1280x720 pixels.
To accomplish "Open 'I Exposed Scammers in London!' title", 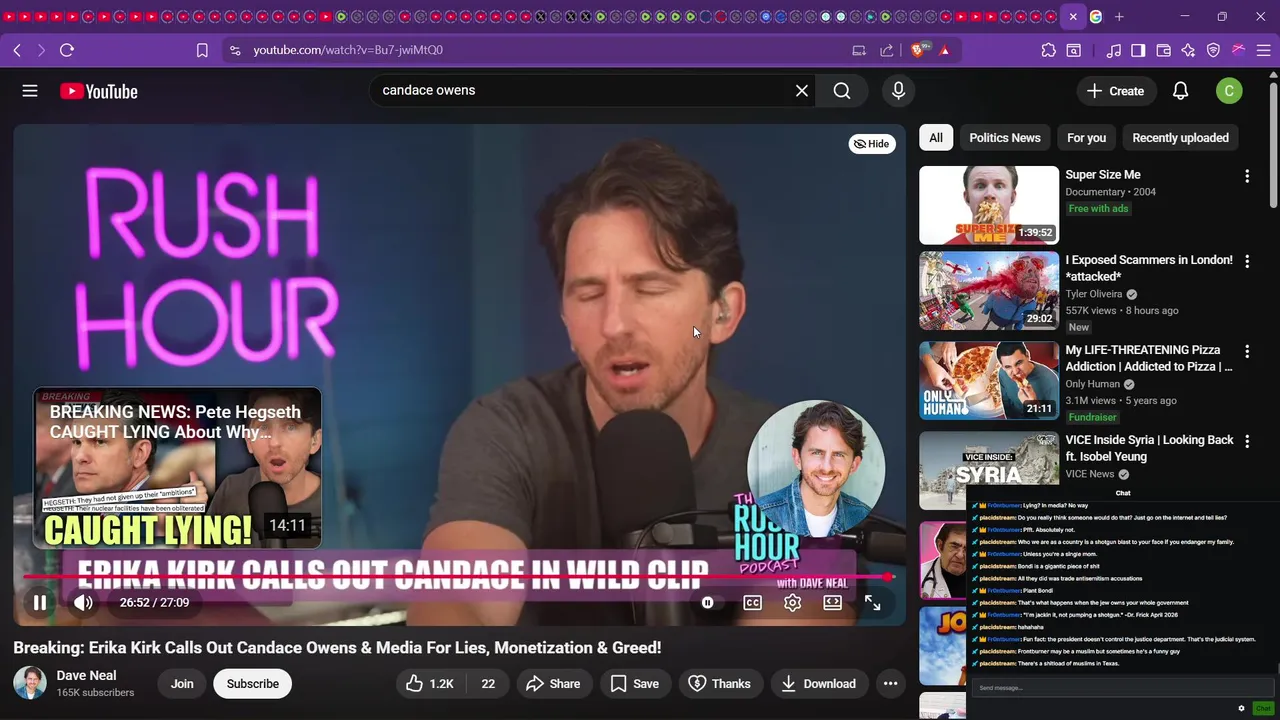I will [1149, 268].
